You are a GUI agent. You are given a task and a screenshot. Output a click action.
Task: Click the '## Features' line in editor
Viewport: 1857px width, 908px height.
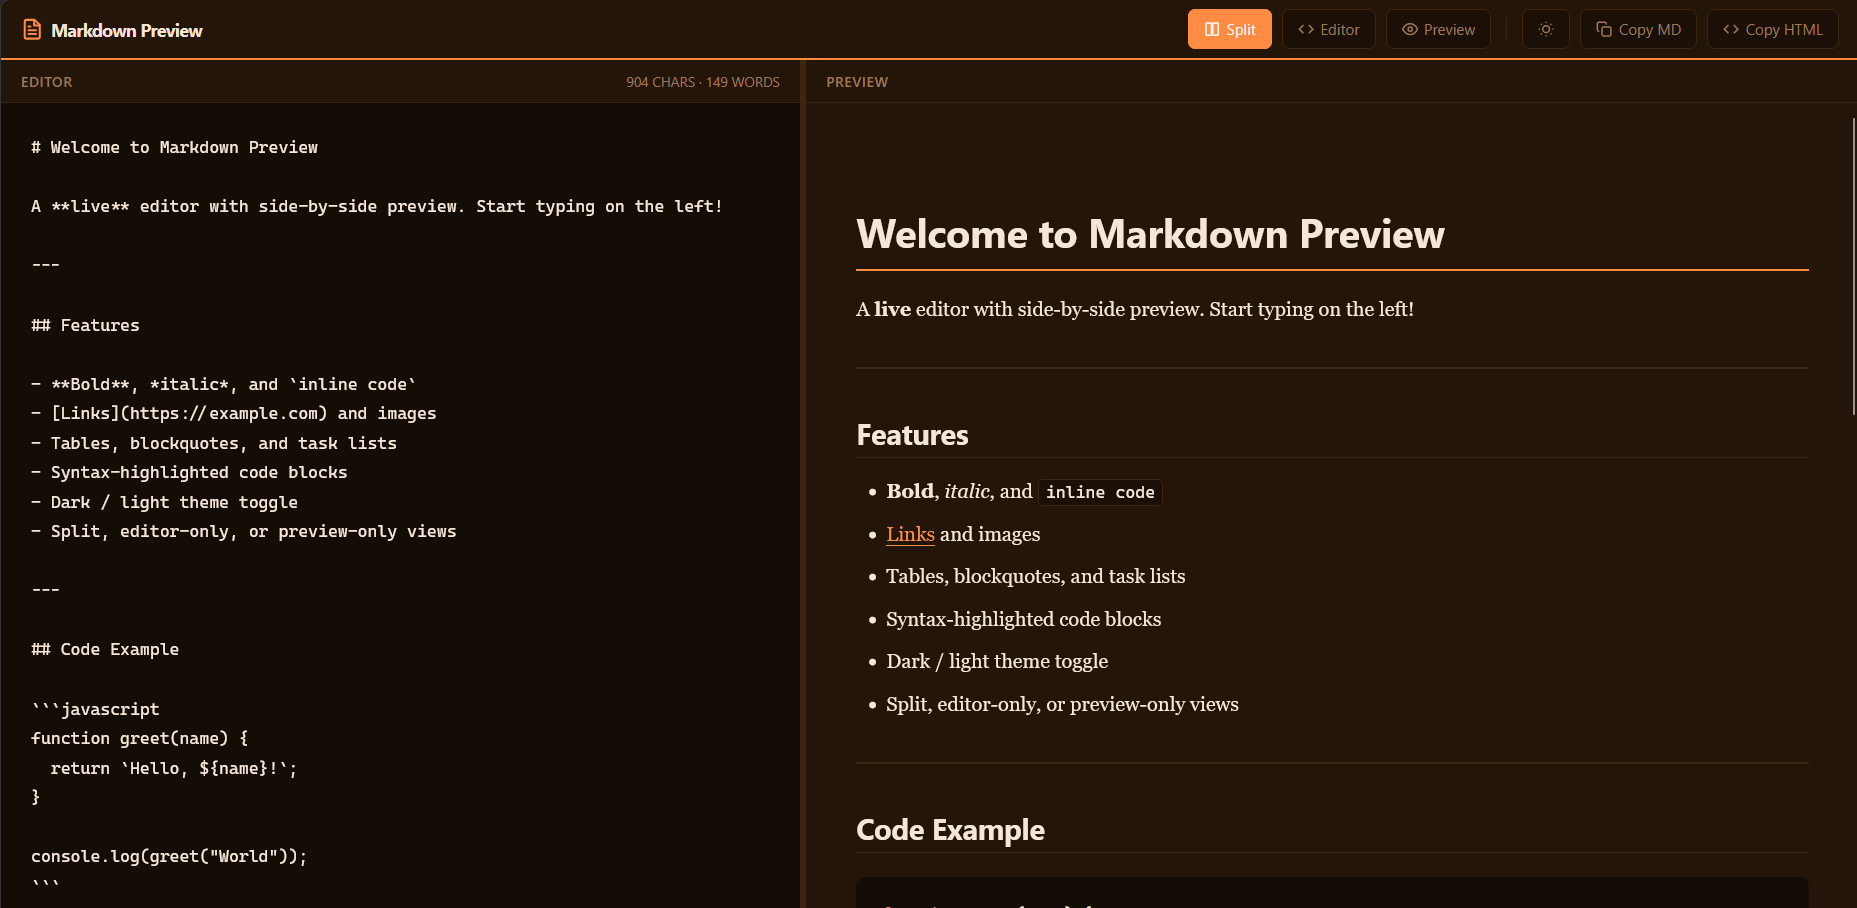pos(85,325)
